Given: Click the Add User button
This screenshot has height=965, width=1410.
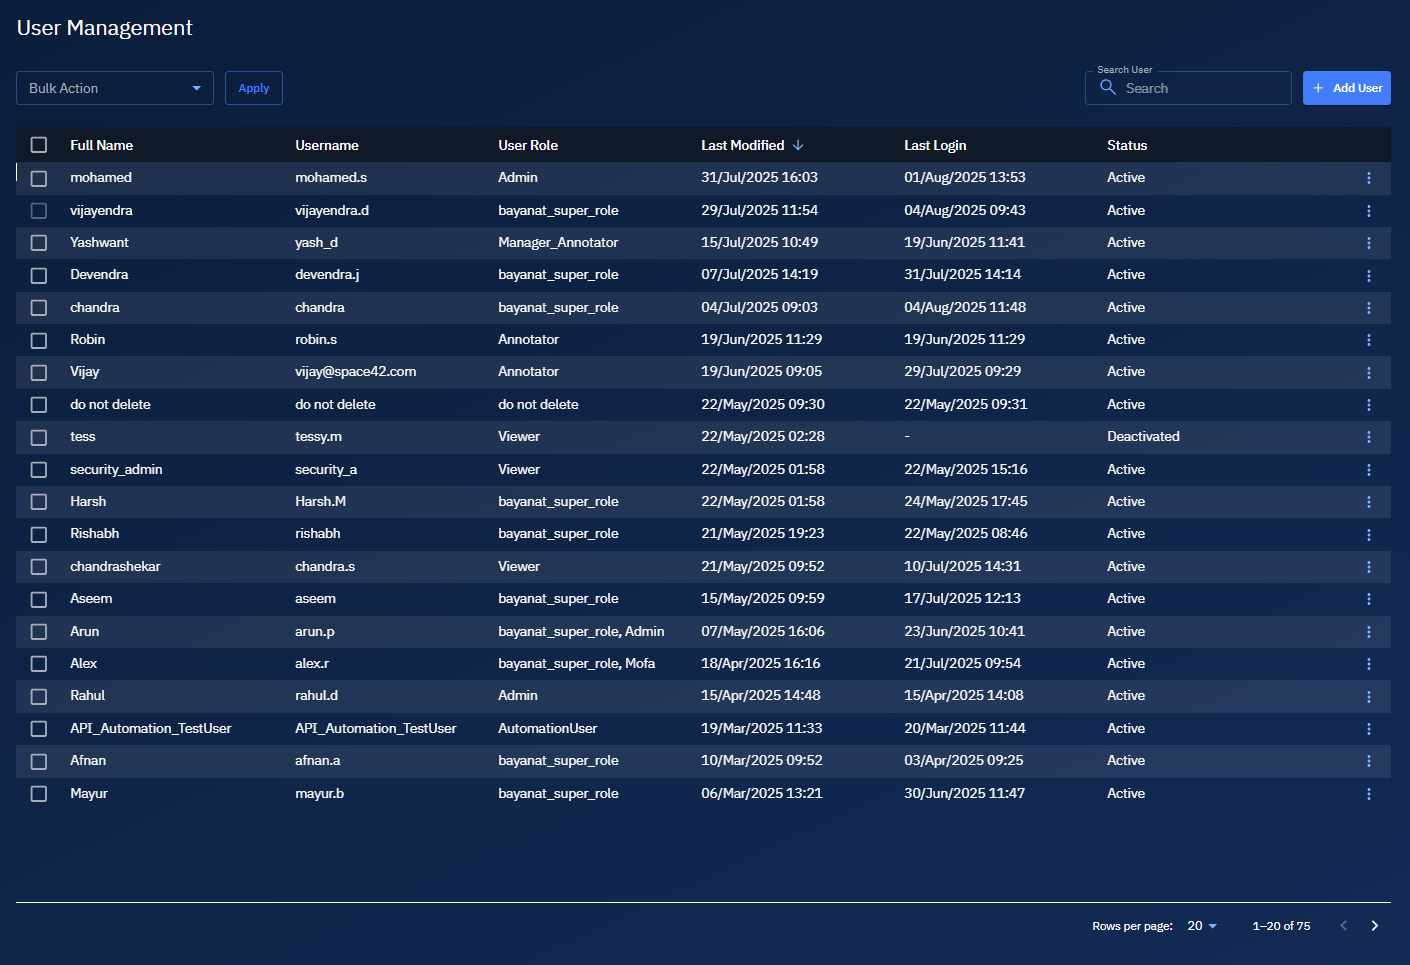Looking at the screenshot, I should click(x=1346, y=88).
